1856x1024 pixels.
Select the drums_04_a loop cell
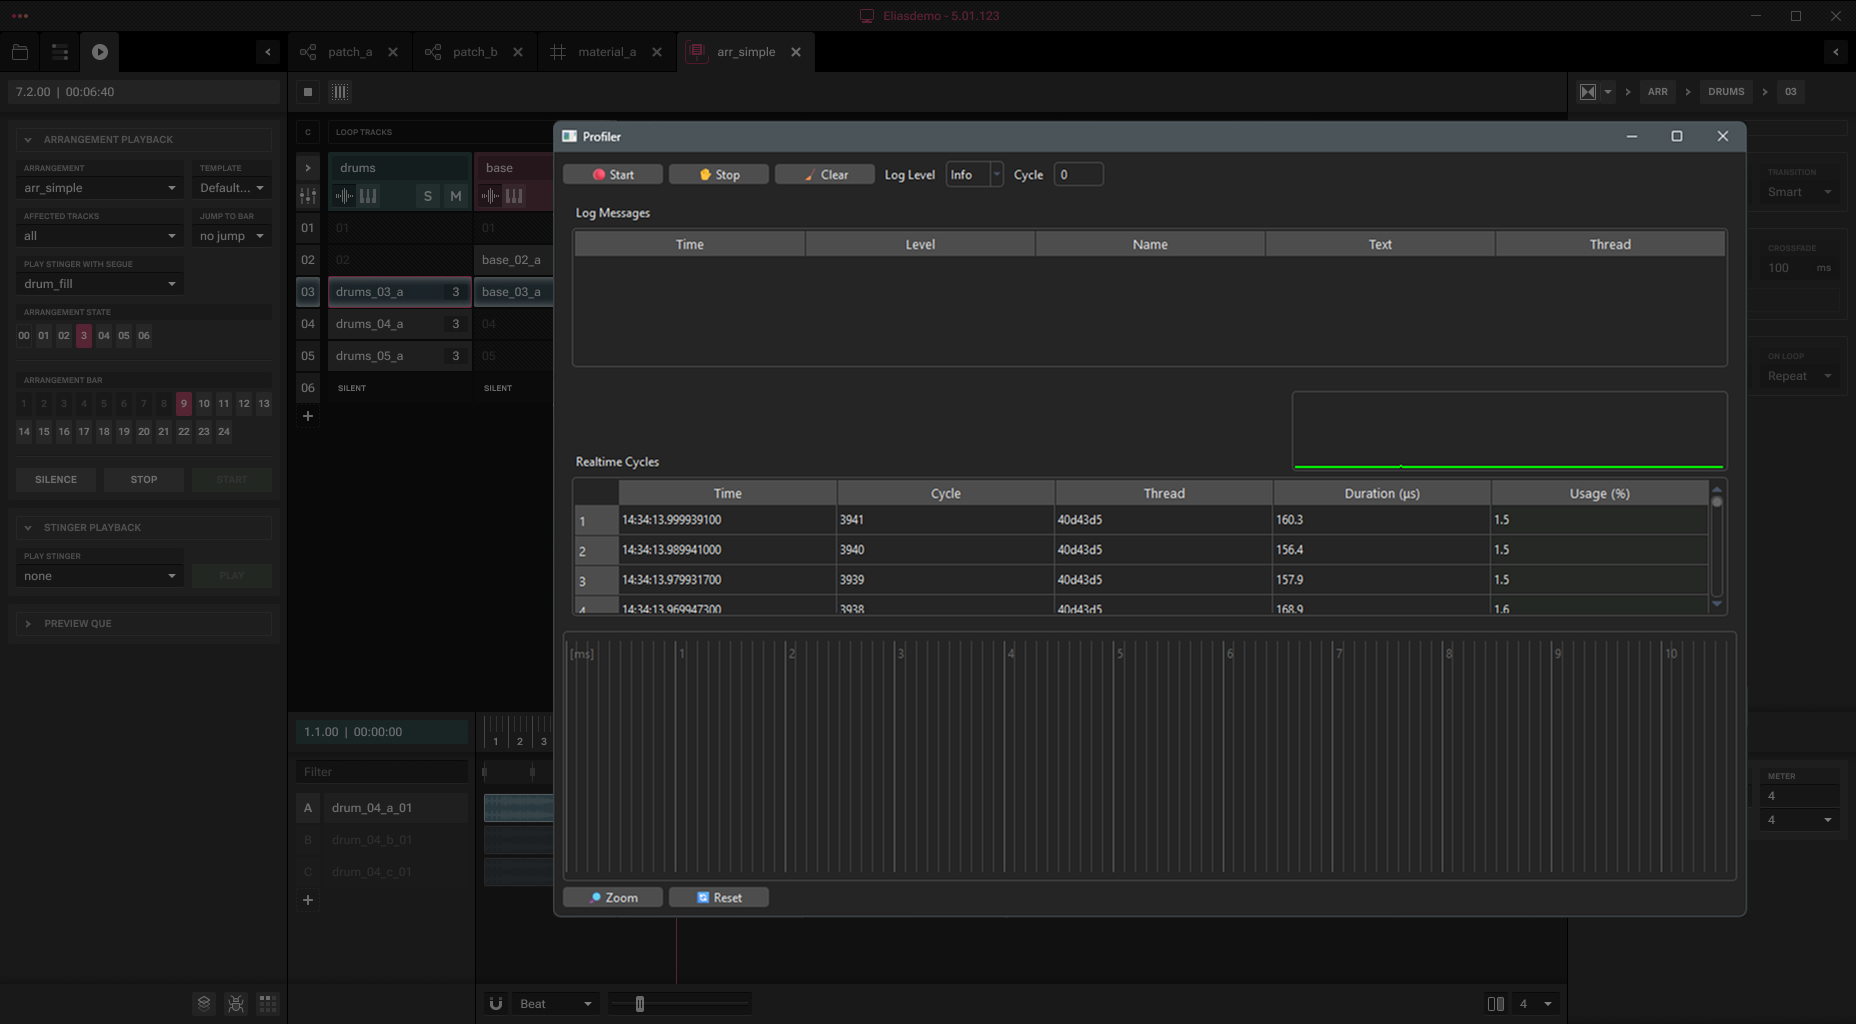[x=400, y=324]
